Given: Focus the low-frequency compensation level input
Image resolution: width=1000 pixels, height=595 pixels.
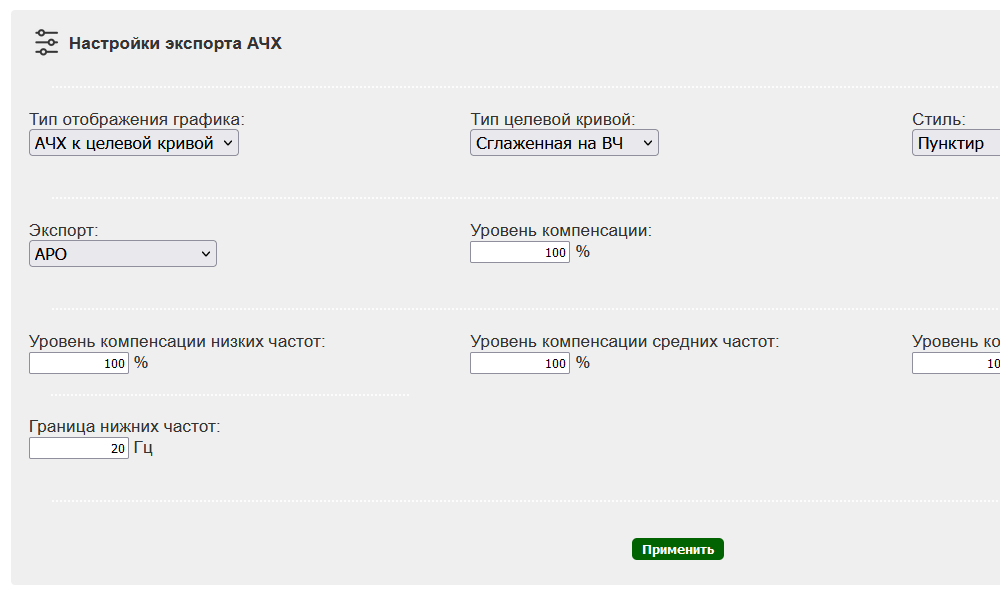Looking at the screenshot, I should (x=79, y=364).
